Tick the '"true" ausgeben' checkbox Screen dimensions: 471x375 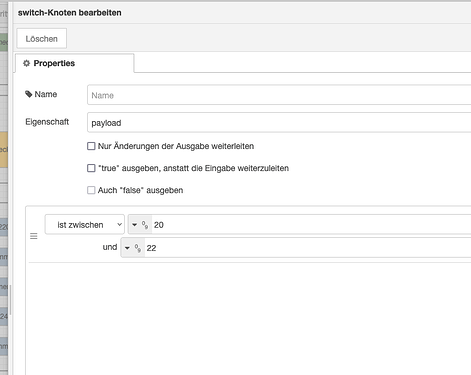[x=91, y=168]
